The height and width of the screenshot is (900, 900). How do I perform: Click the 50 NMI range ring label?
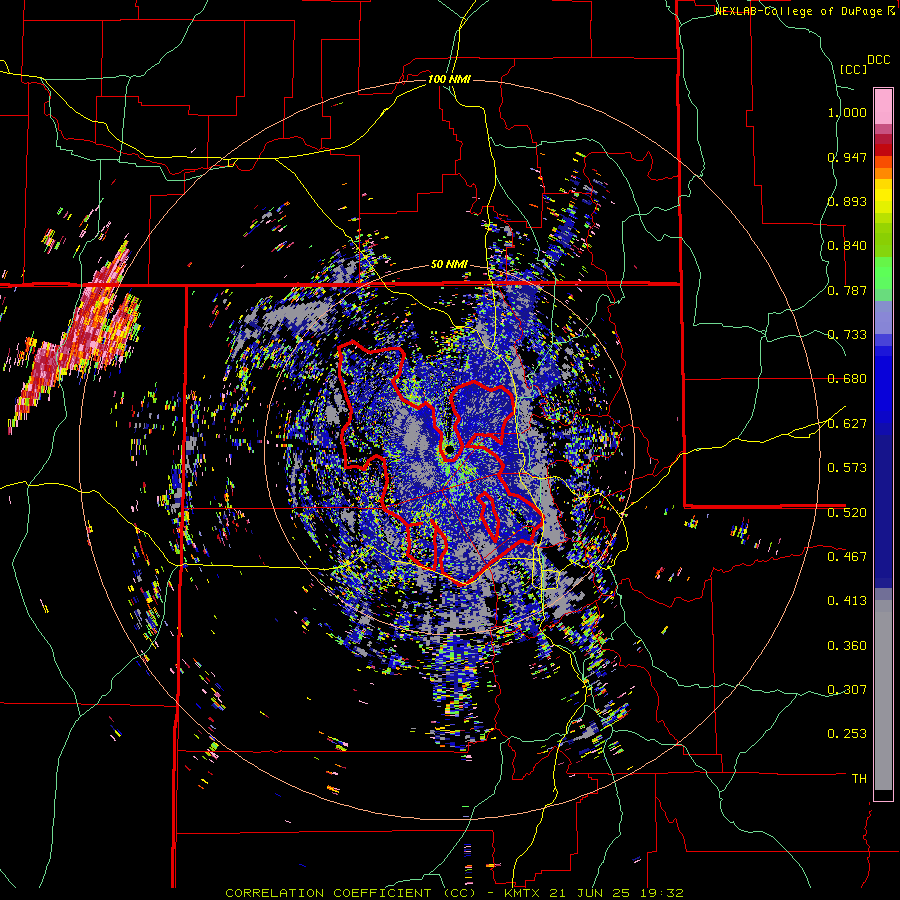(449, 265)
